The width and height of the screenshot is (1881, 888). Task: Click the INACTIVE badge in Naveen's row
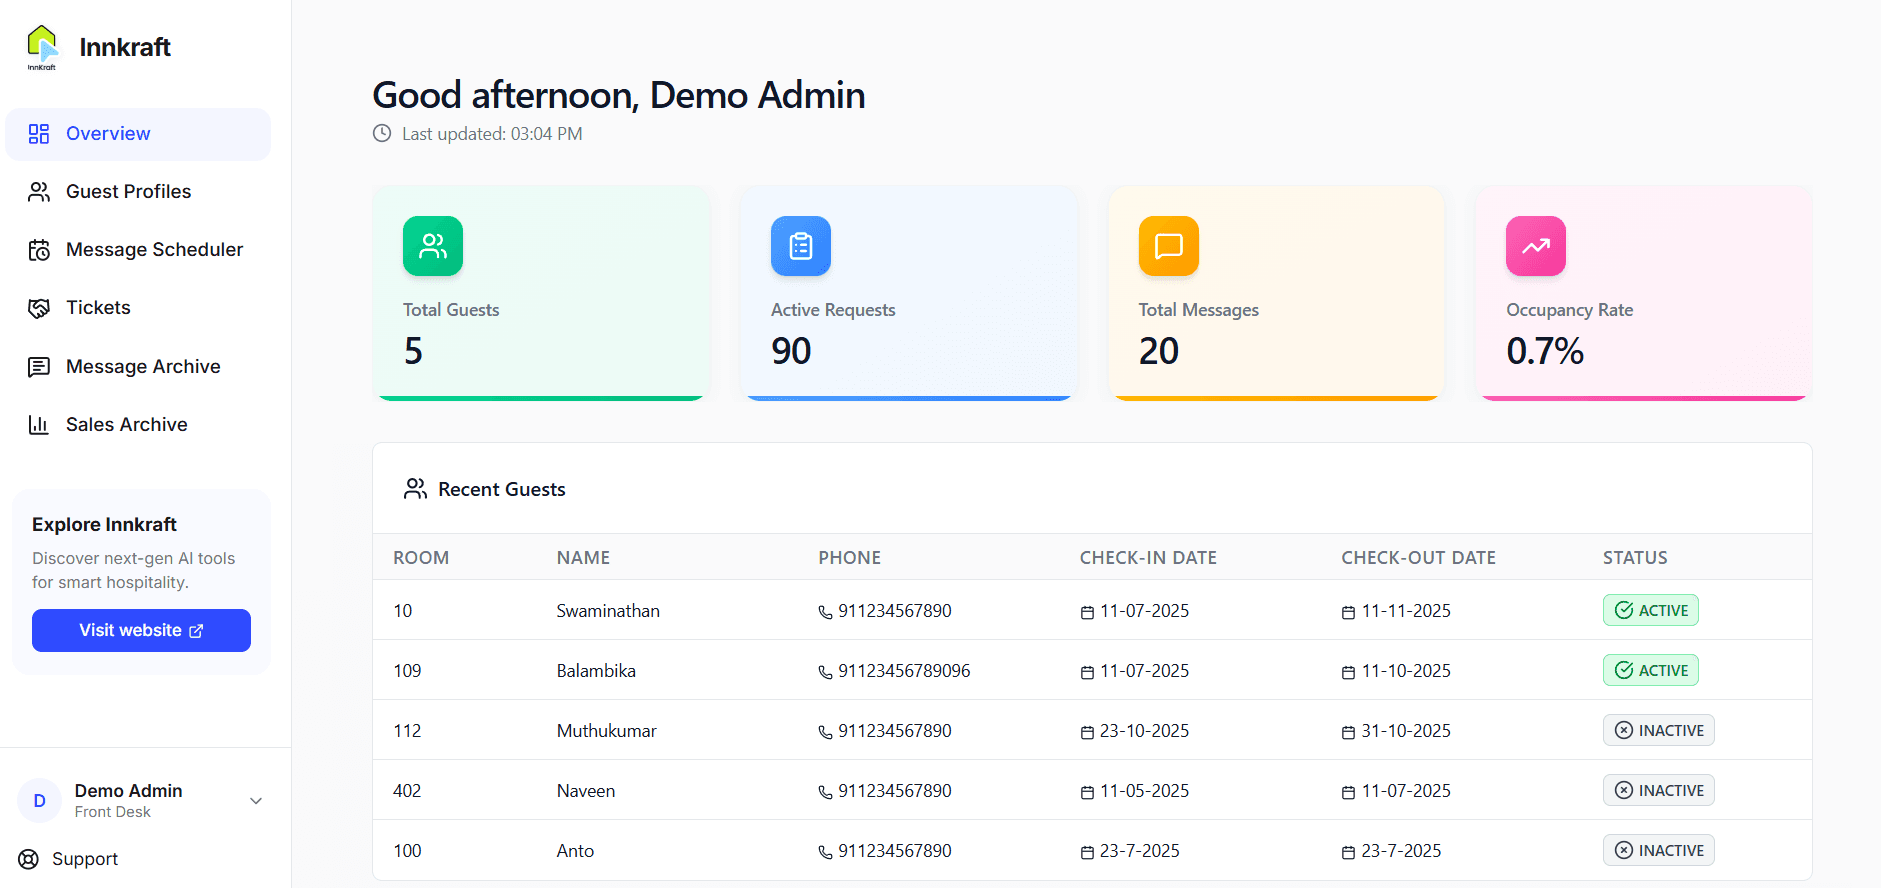pyautogui.click(x=1659, y=790)
